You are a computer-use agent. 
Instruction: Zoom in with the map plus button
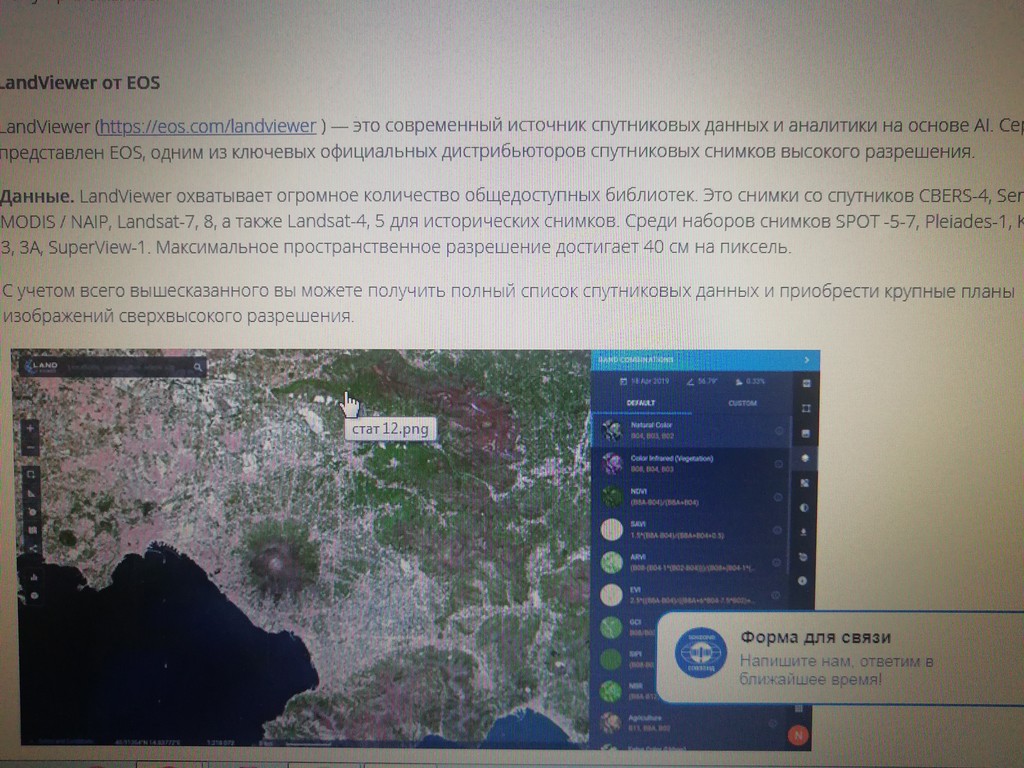coord(31,428)
